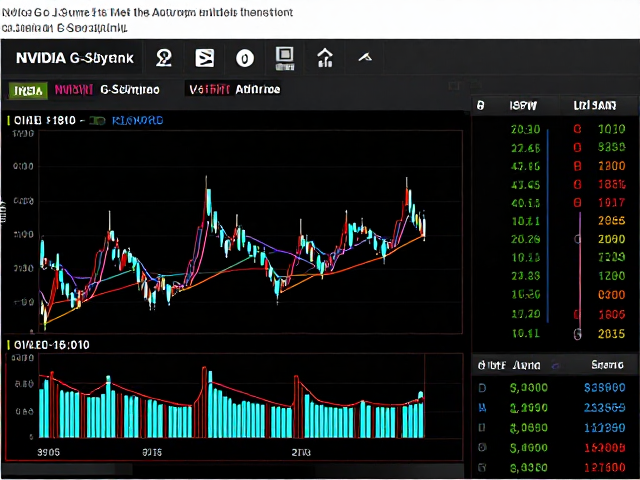Viewport: 640px width, 480px height.
Task: Click the blue M row icon in bottom table
Action: pyautogui.click(x=482, y=407)
